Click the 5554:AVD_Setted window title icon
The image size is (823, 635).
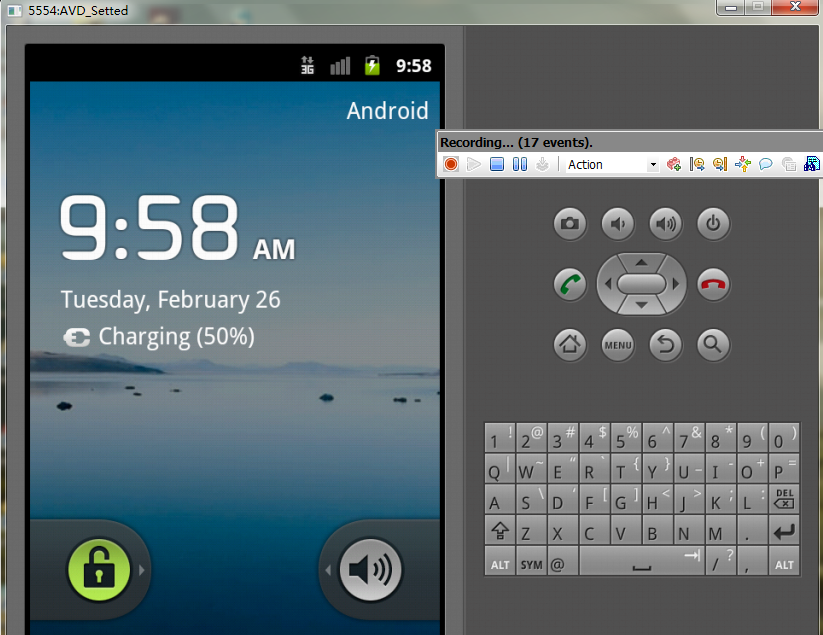coord(14,10)
